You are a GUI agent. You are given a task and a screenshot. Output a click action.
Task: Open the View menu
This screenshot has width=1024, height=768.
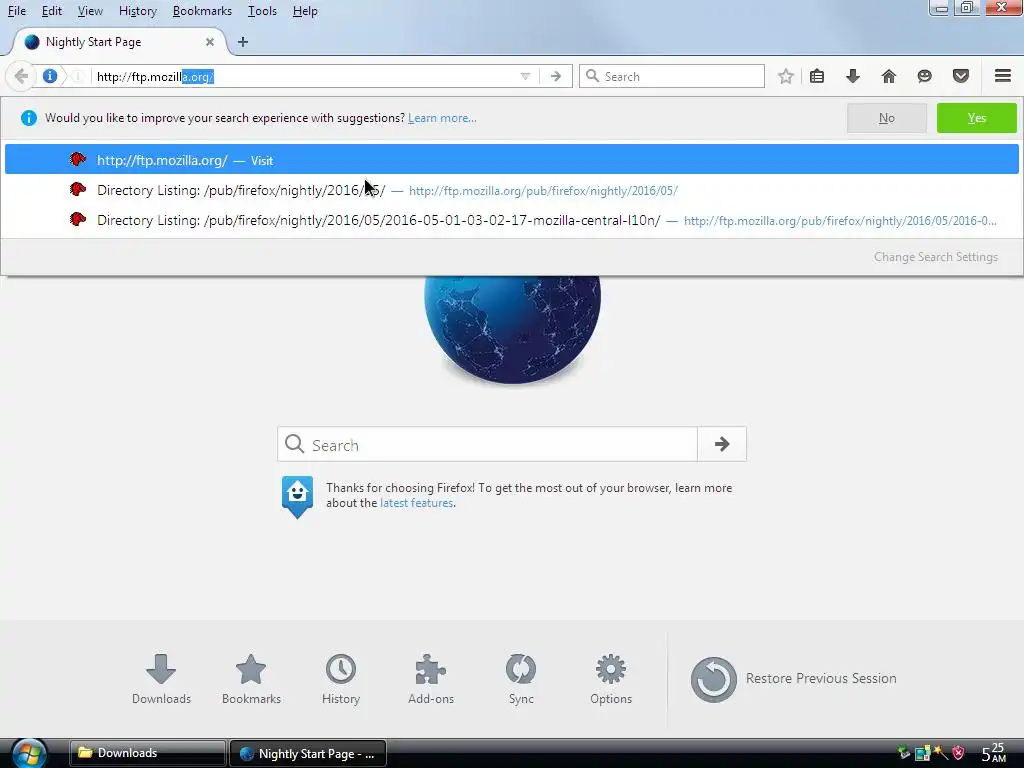(x=90, y=11)
